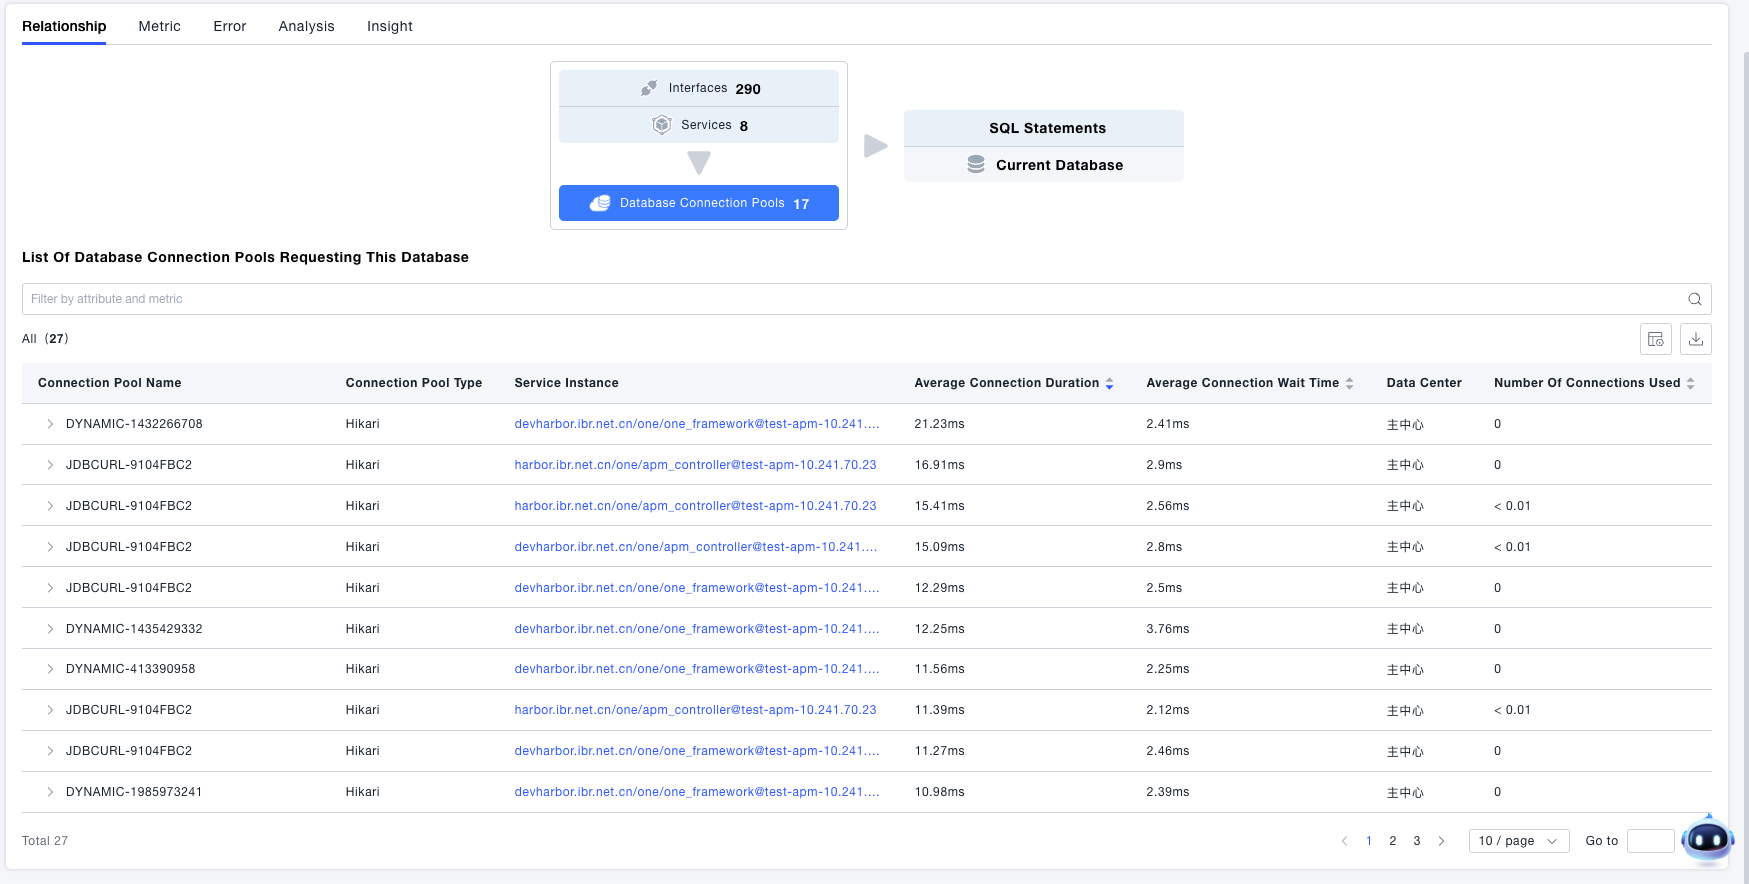Switch to the Metric tab

[159, 26]
